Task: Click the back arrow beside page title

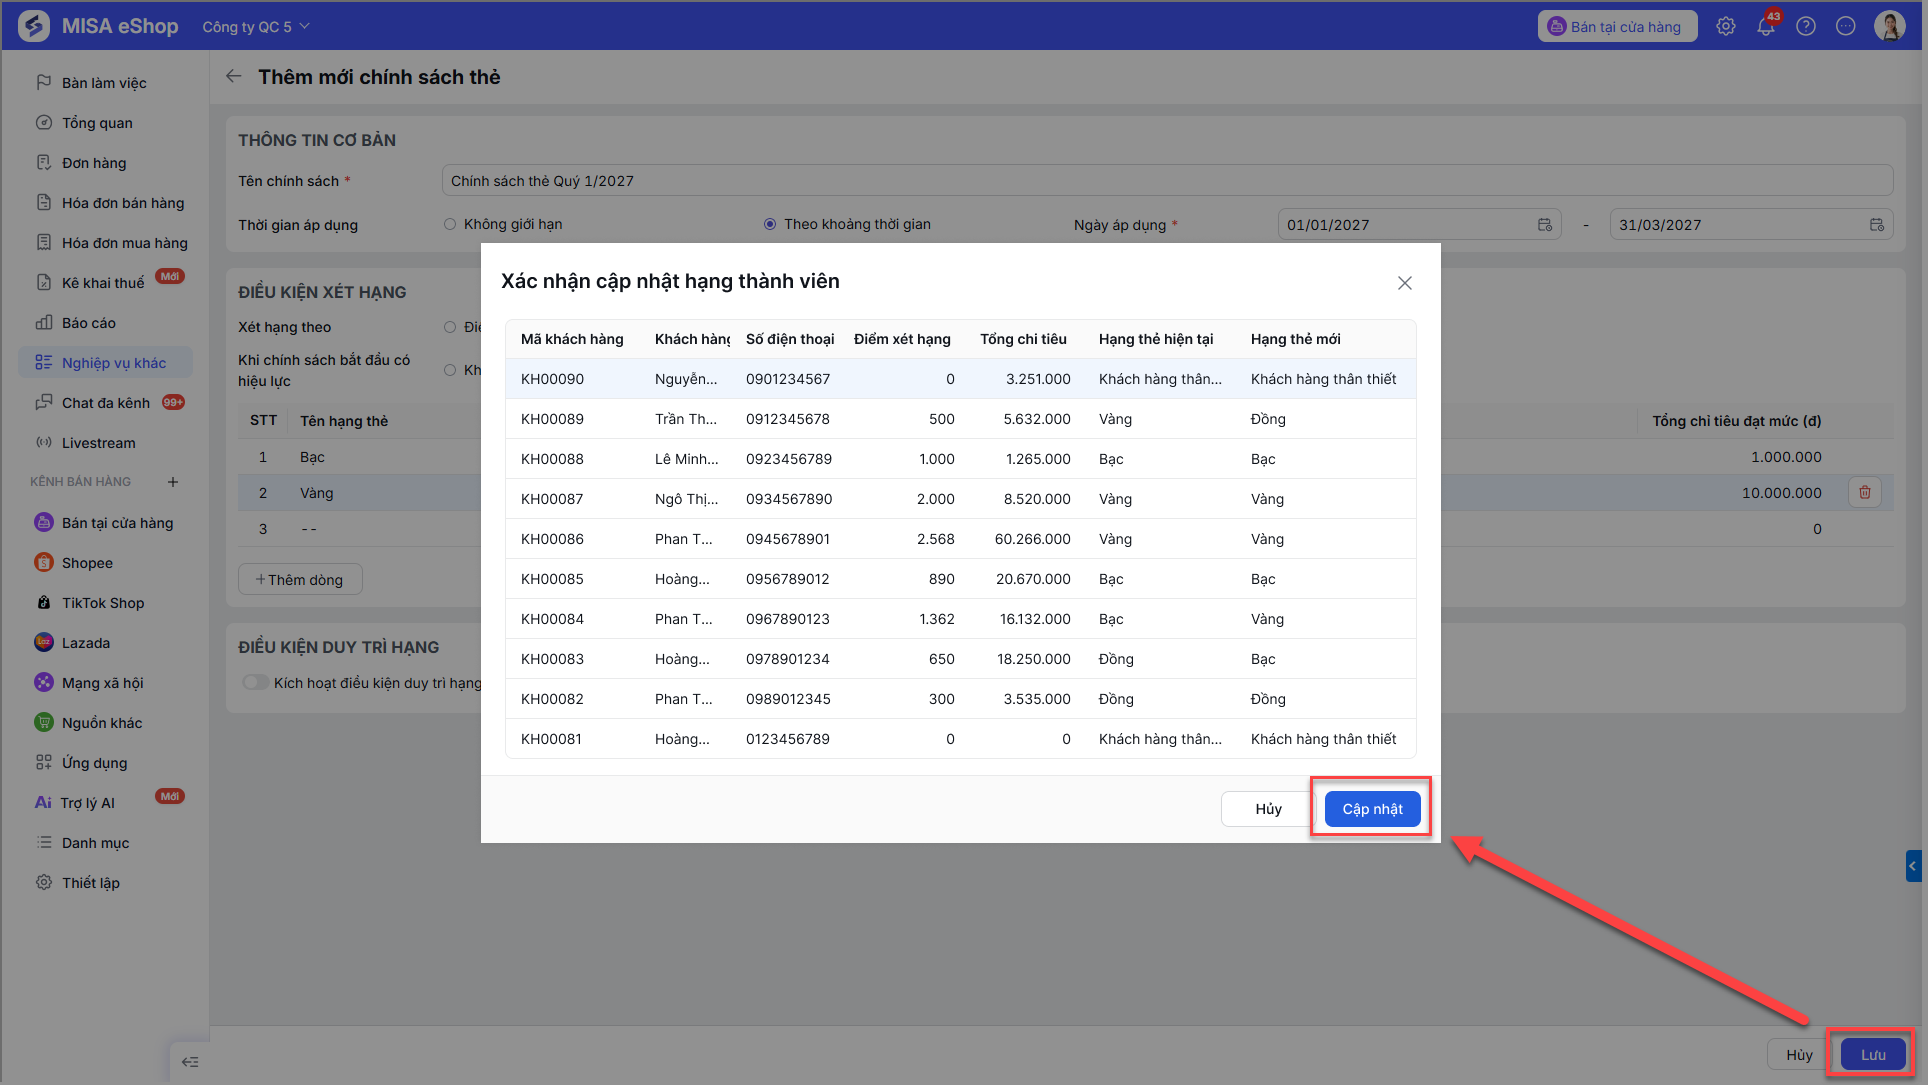Action: tap(234, 77)
